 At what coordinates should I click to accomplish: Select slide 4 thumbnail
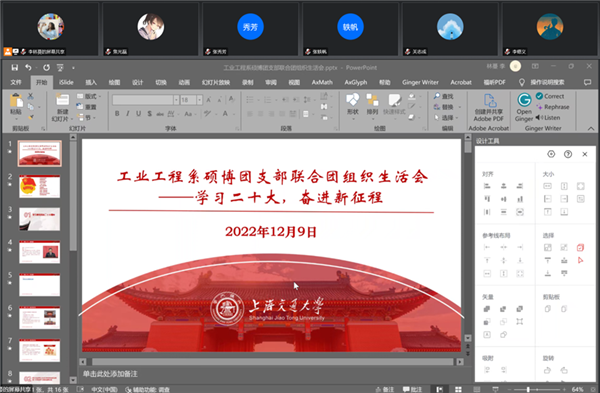(40, 252)
